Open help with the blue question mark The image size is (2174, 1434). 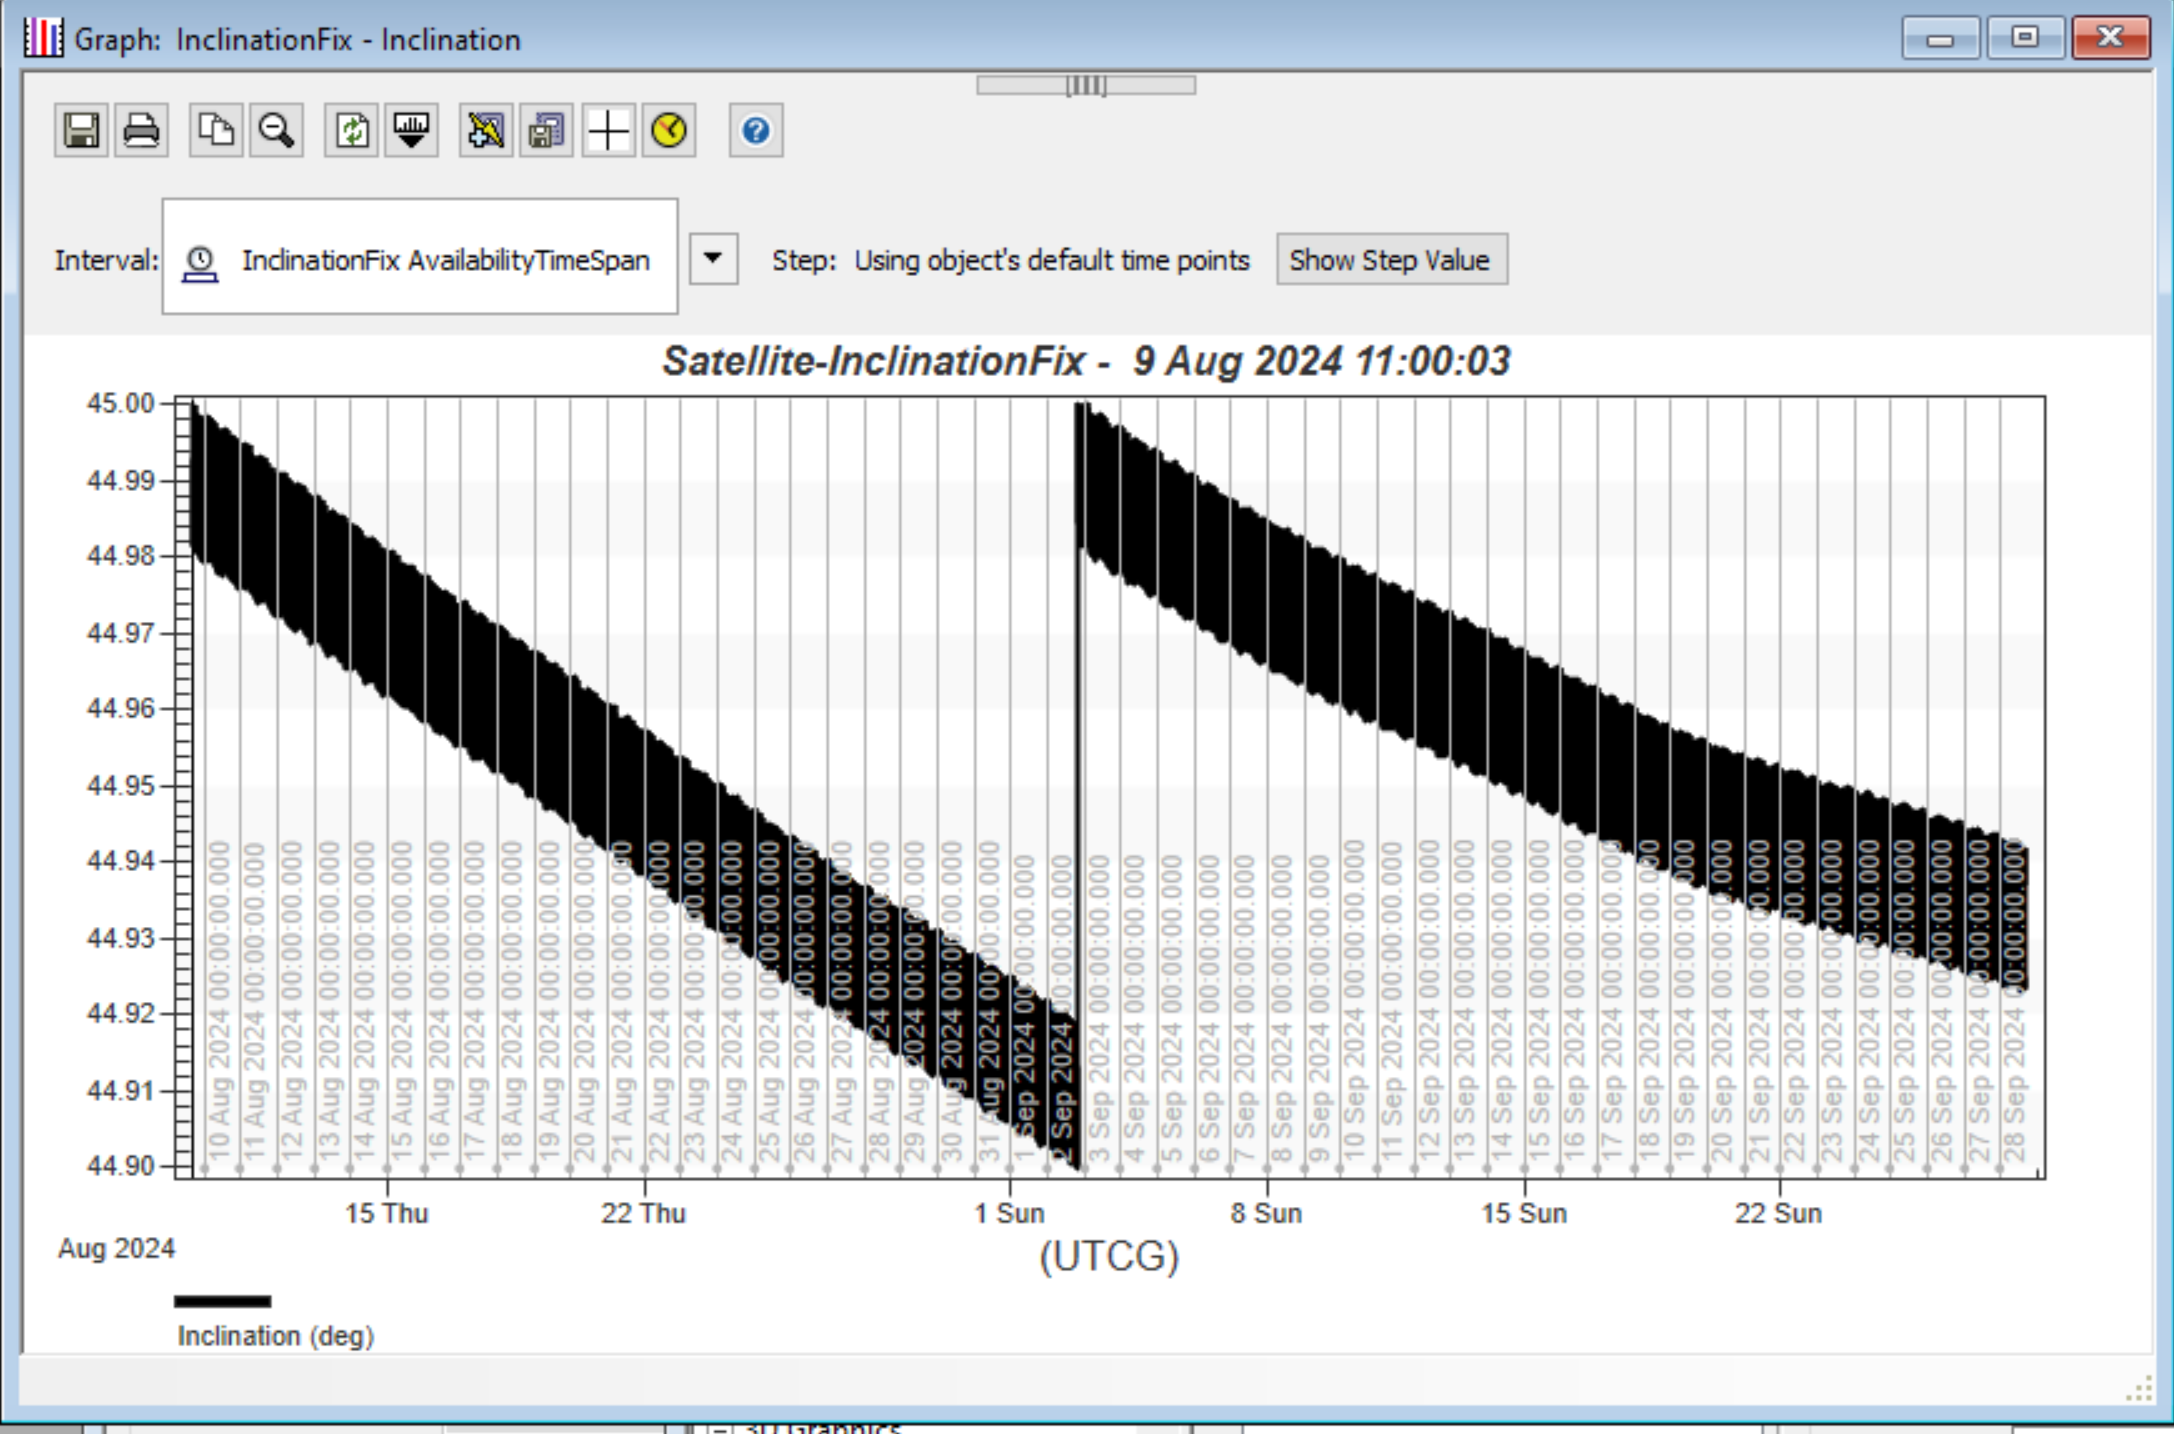756,131
